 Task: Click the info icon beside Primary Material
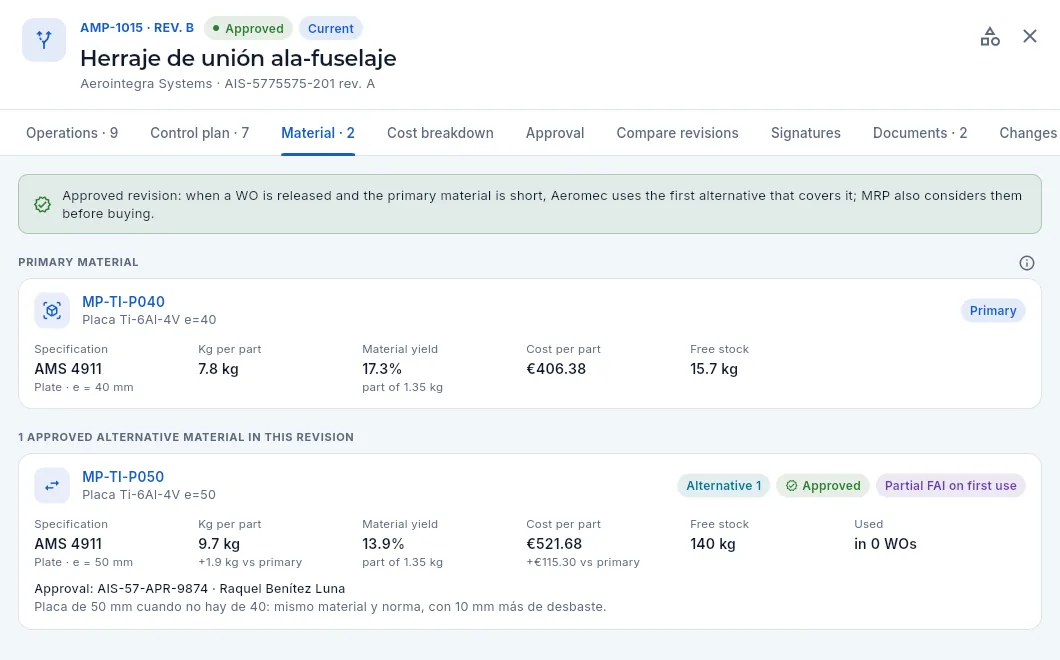(x=1026, y=263)
